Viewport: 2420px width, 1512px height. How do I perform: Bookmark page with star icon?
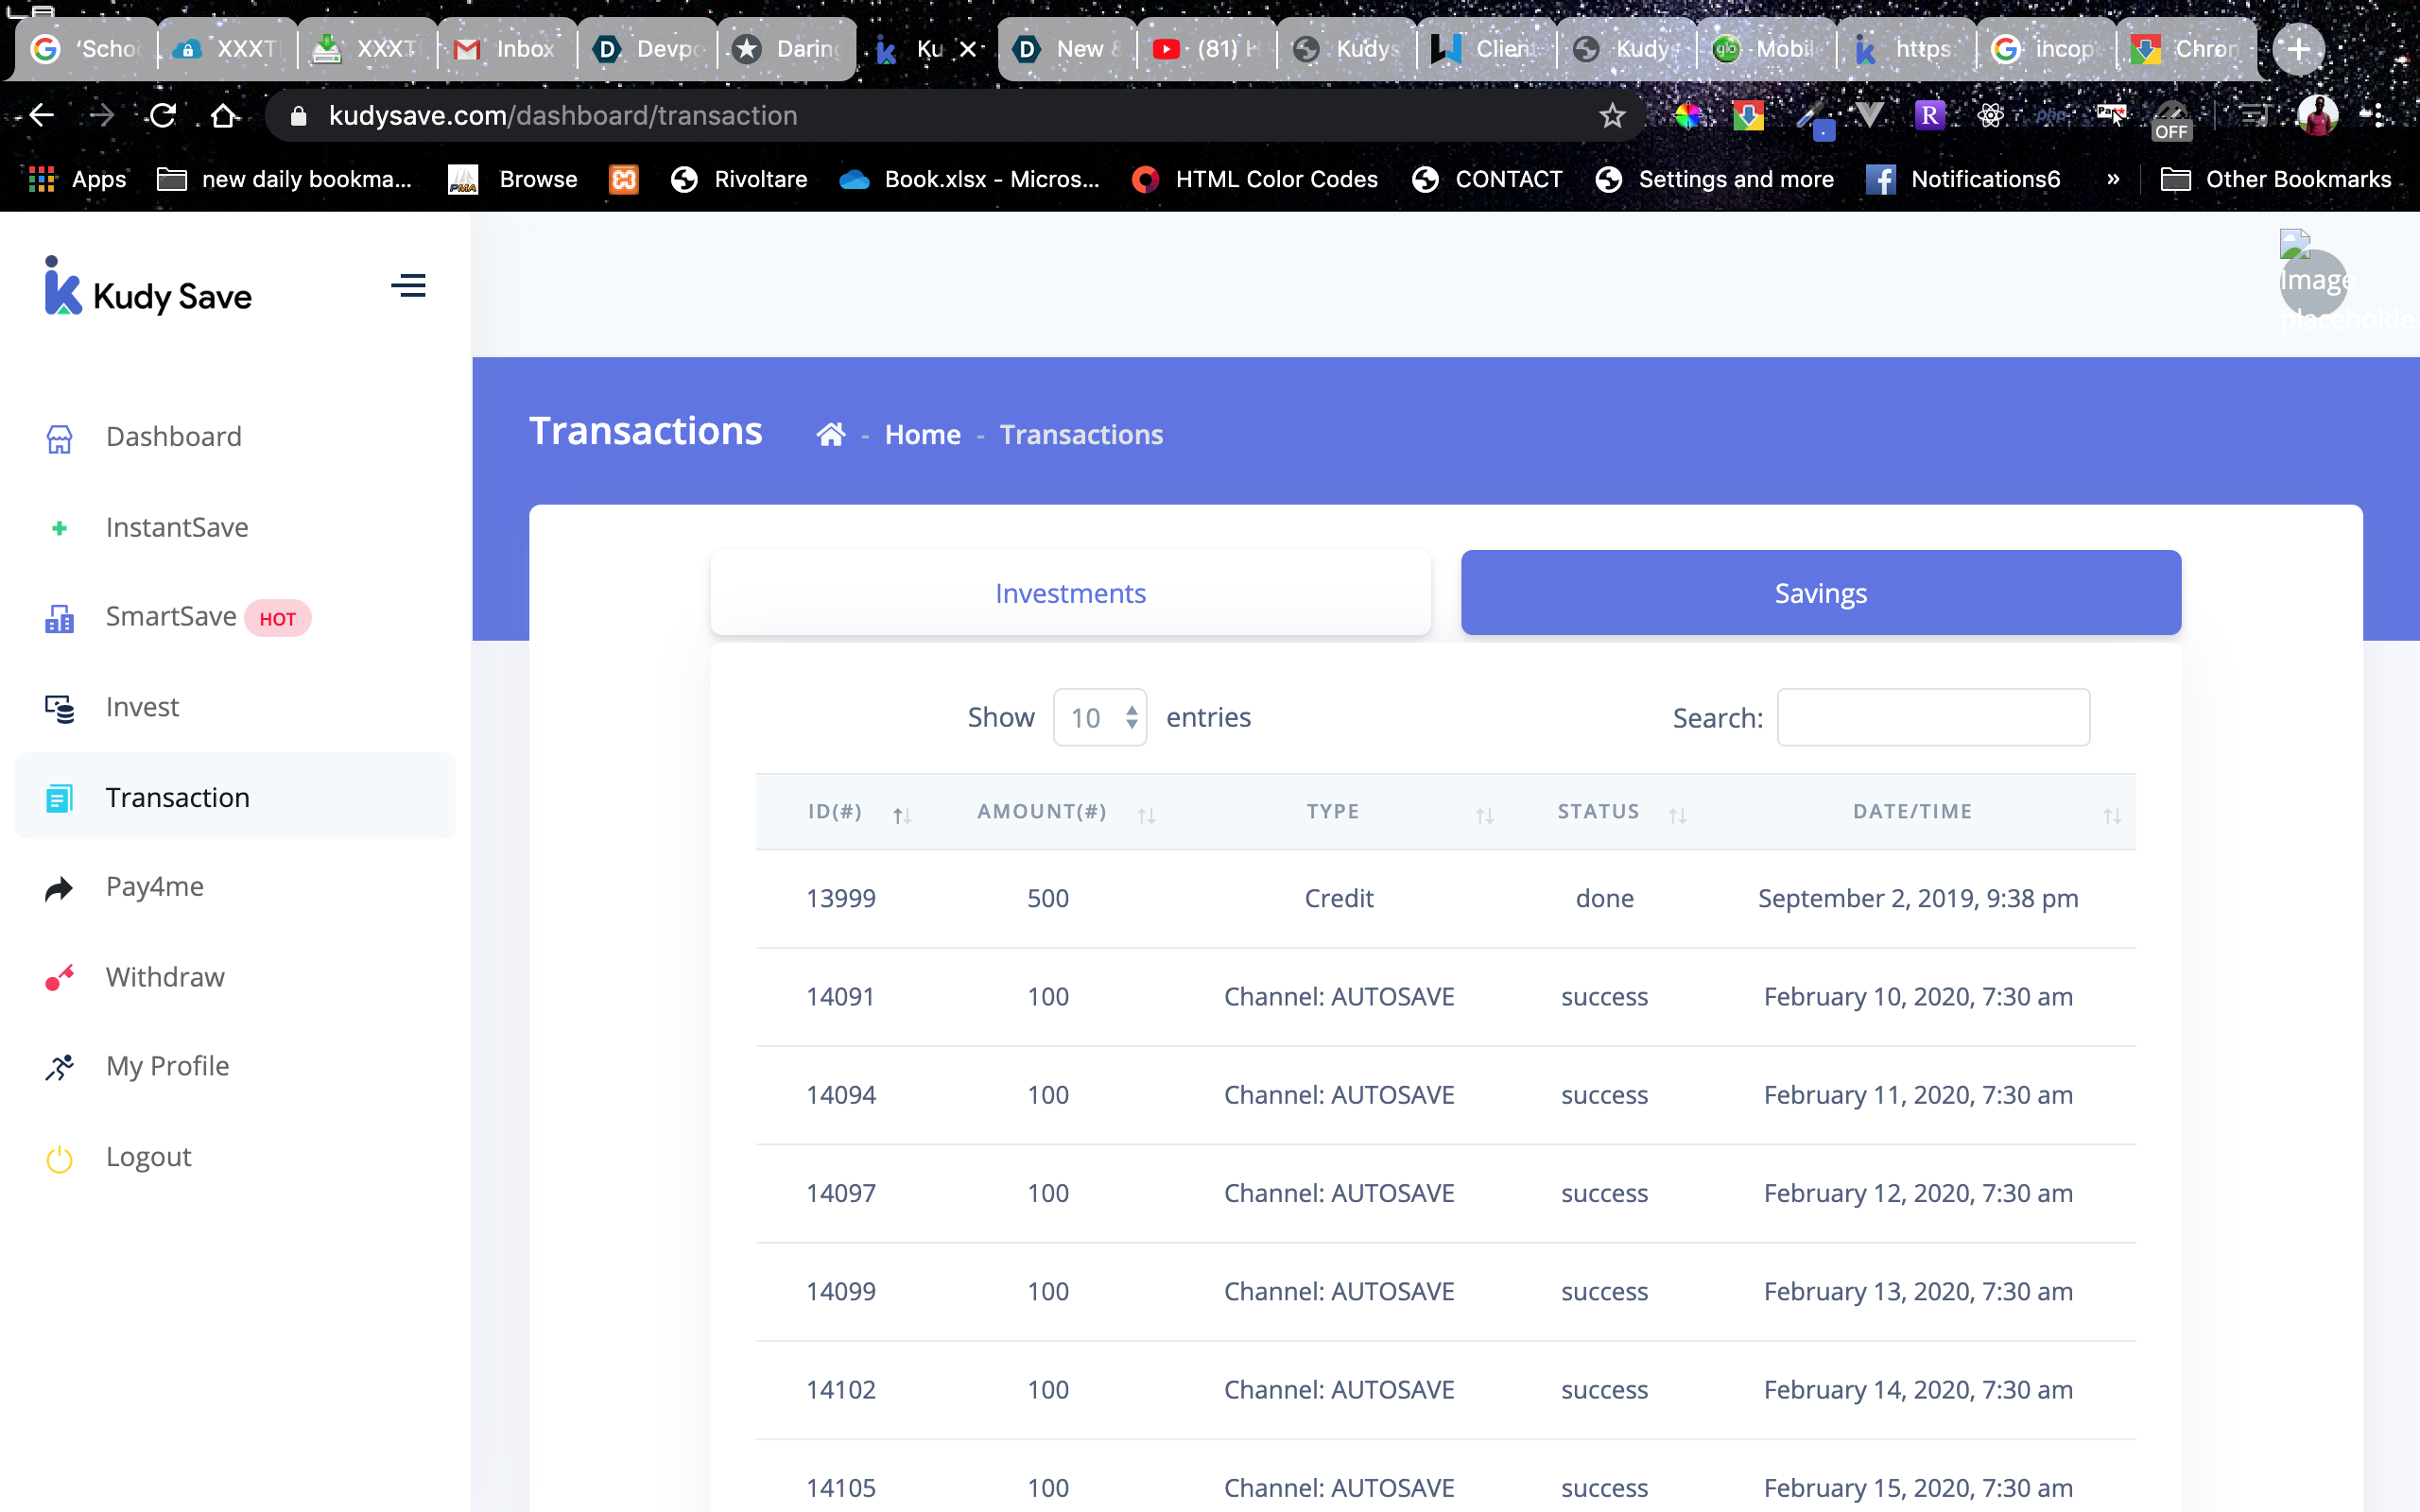(1612, 116)
